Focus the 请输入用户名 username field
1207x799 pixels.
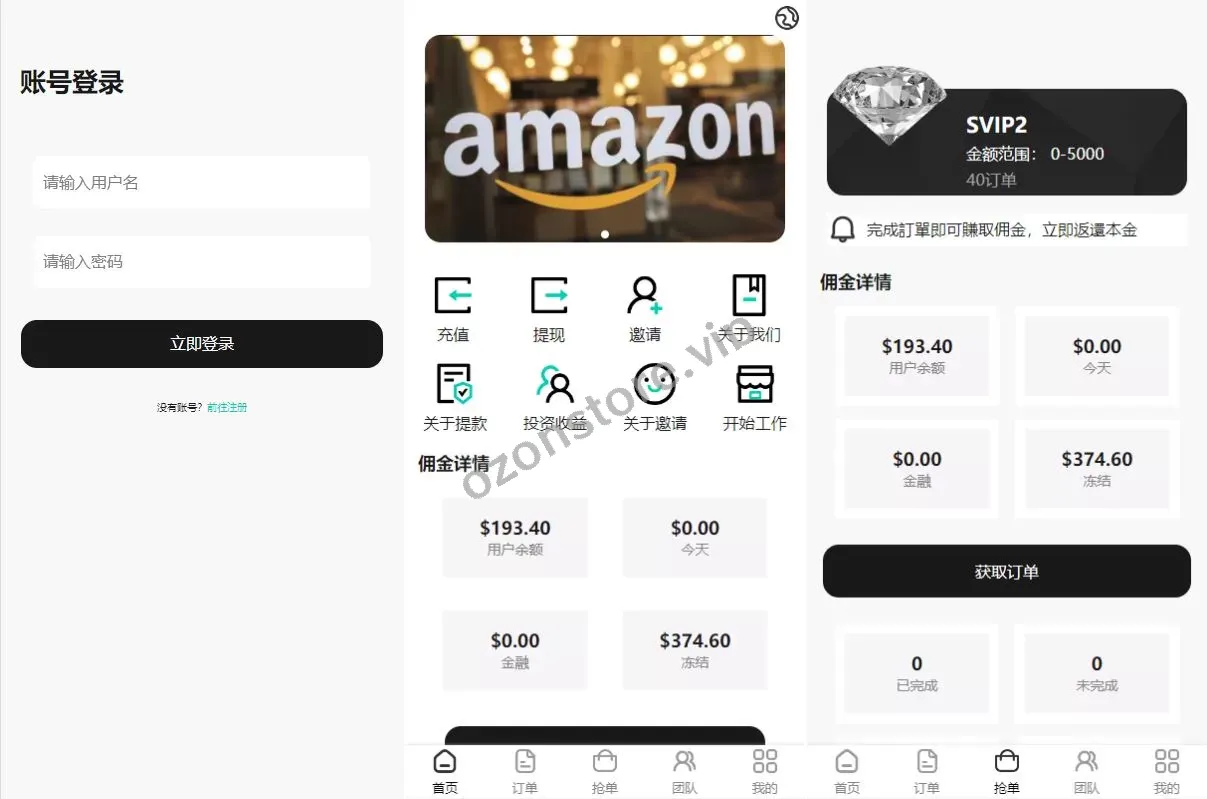click(202, 182)
